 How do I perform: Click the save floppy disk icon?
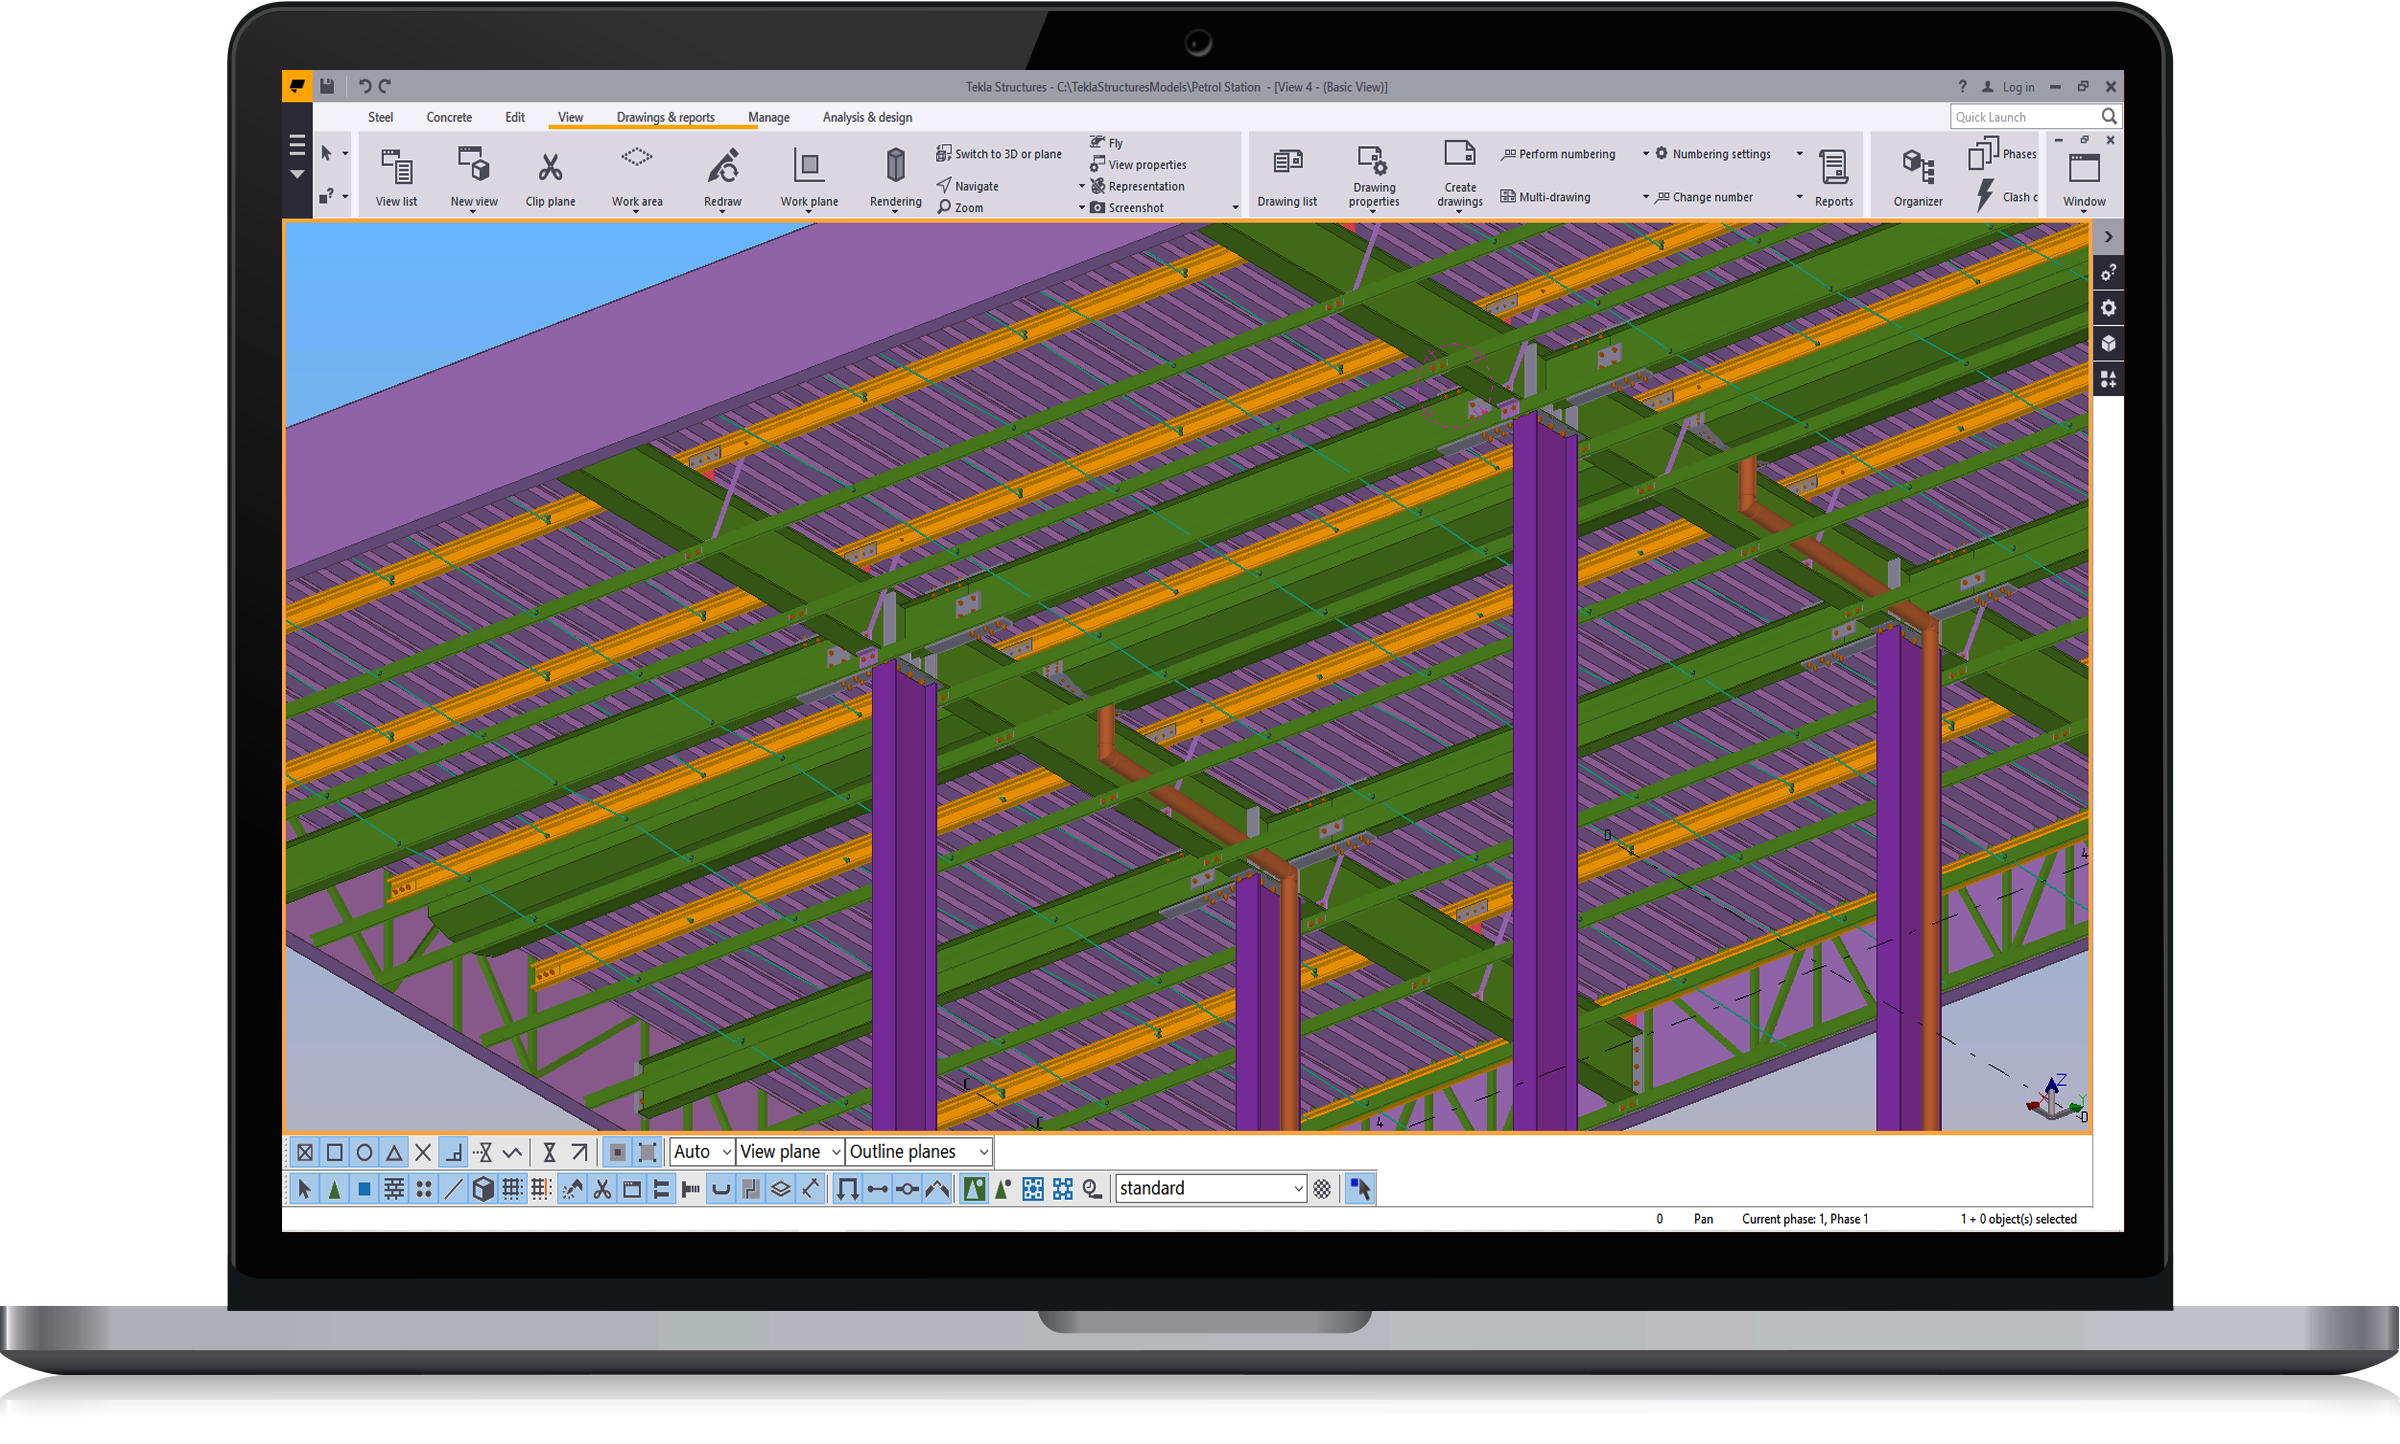[327, 86]
